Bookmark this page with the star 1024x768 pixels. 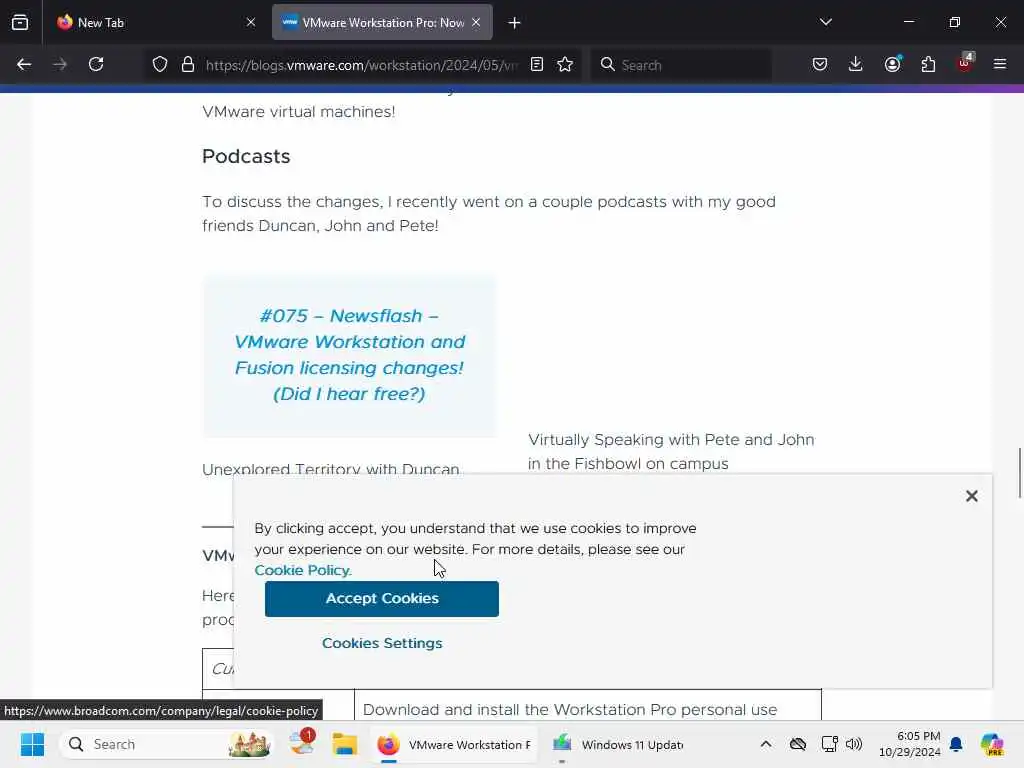565,64
